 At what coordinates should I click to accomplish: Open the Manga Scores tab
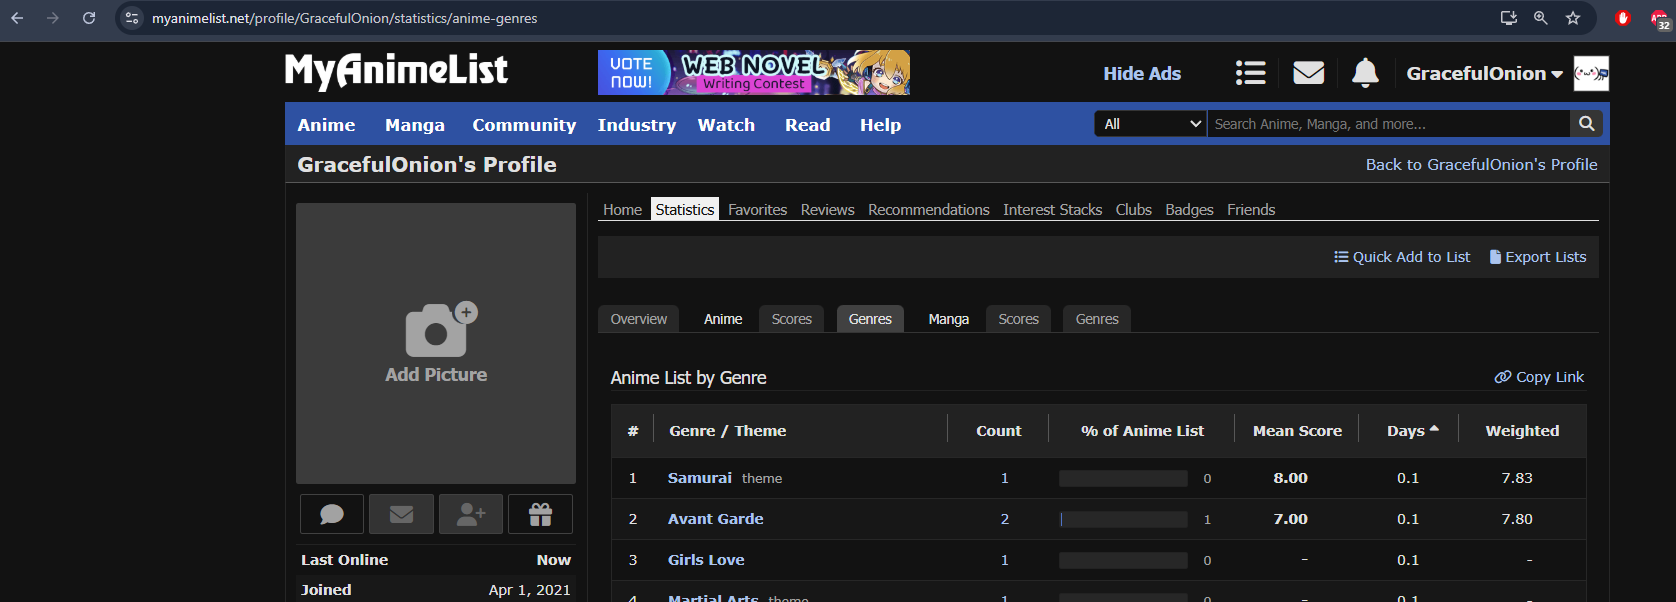[x=1018, y=319]
